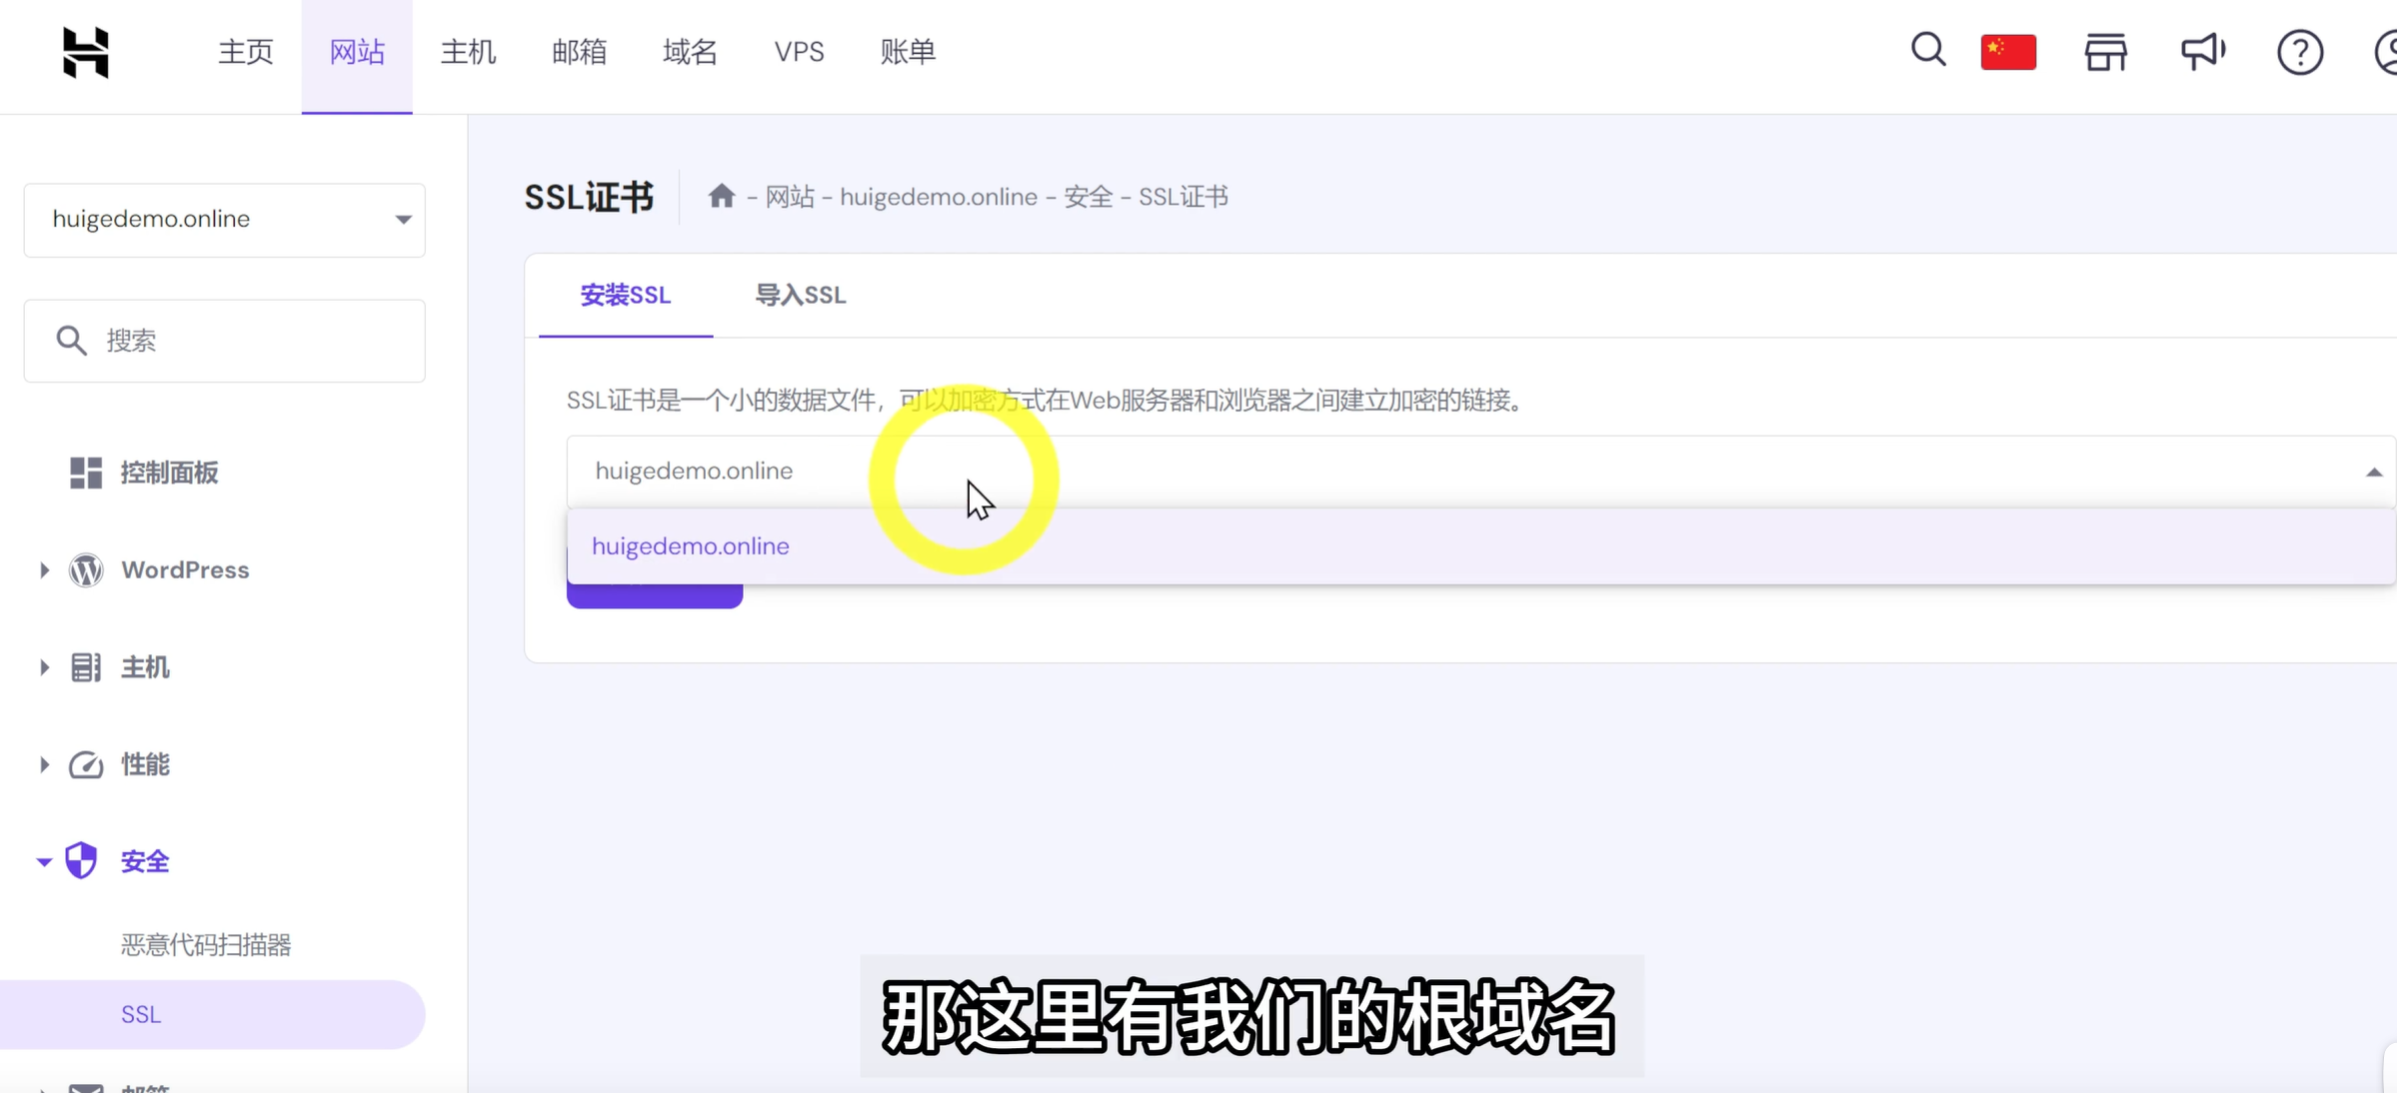Open the huigedemo.online site selector in sidebar

pyautogui.click(x=225, y=219)
